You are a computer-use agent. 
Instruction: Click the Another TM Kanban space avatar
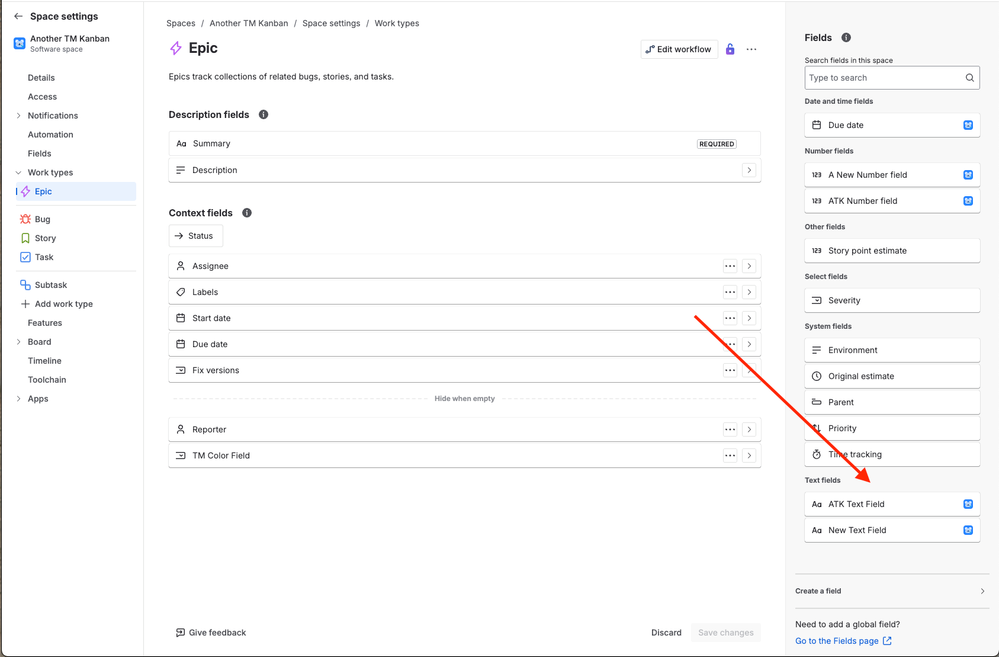[x=20, y=43]
